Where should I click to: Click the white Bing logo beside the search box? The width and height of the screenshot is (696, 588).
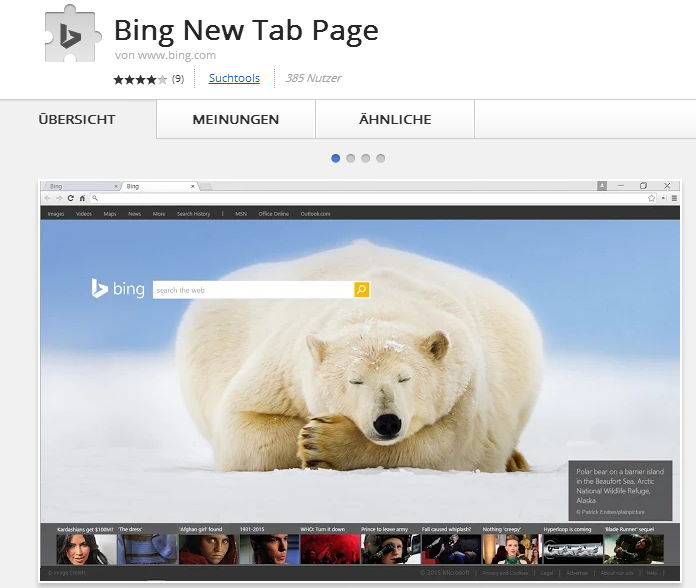(x=118, y=289)
